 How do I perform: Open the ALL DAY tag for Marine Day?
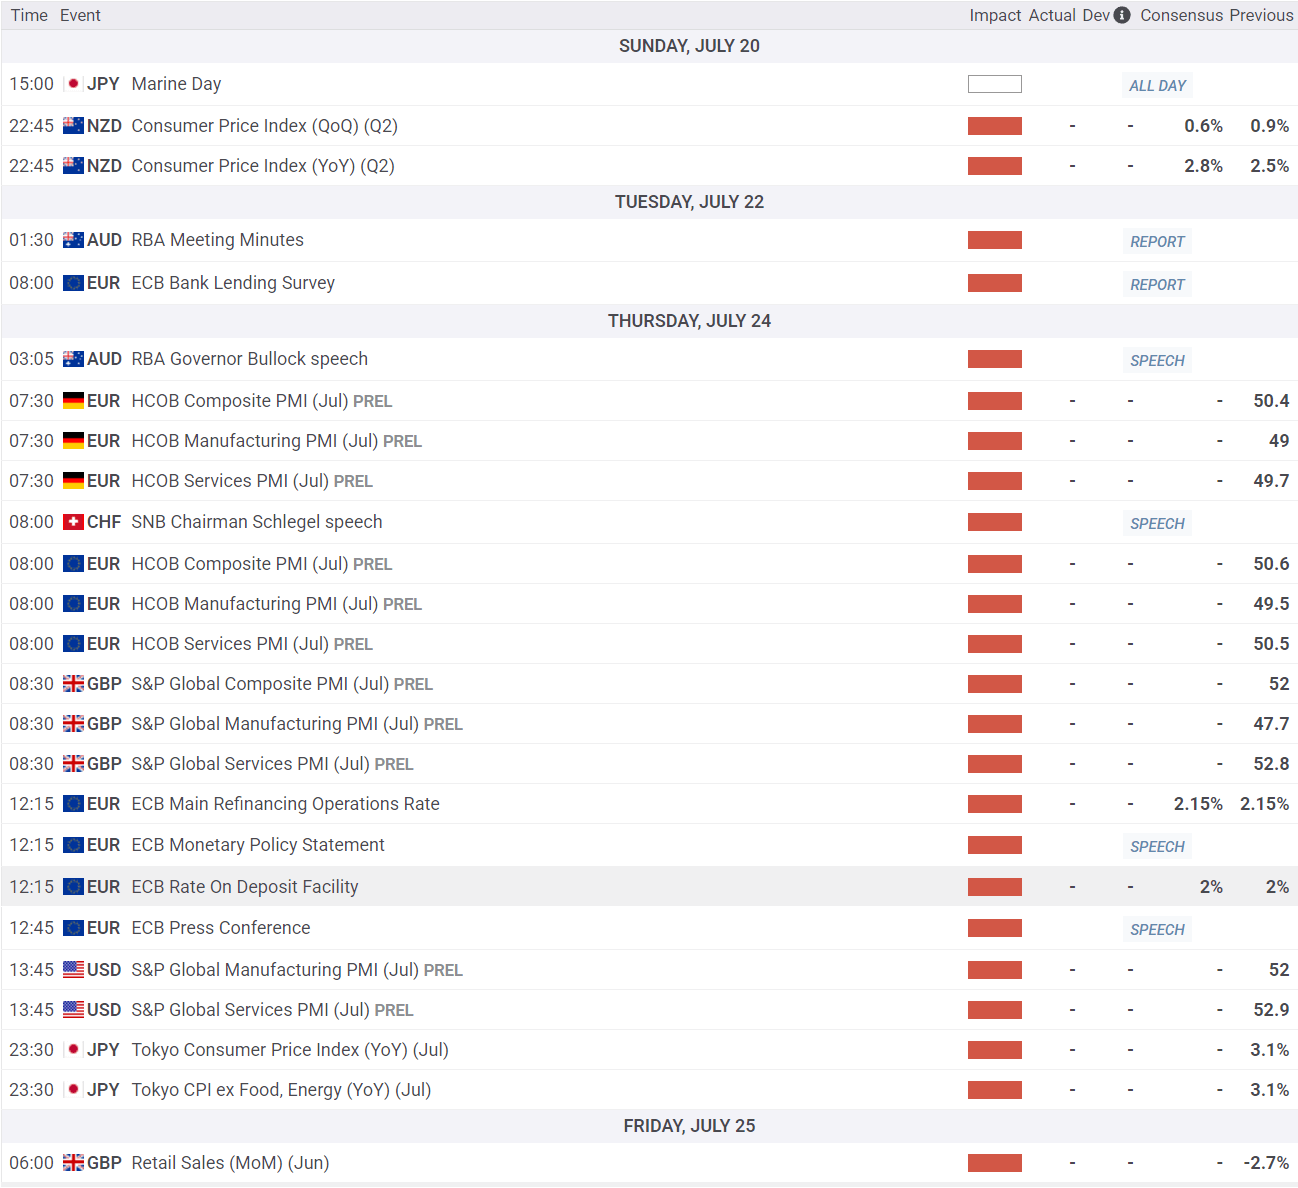tap(1157, 86)
